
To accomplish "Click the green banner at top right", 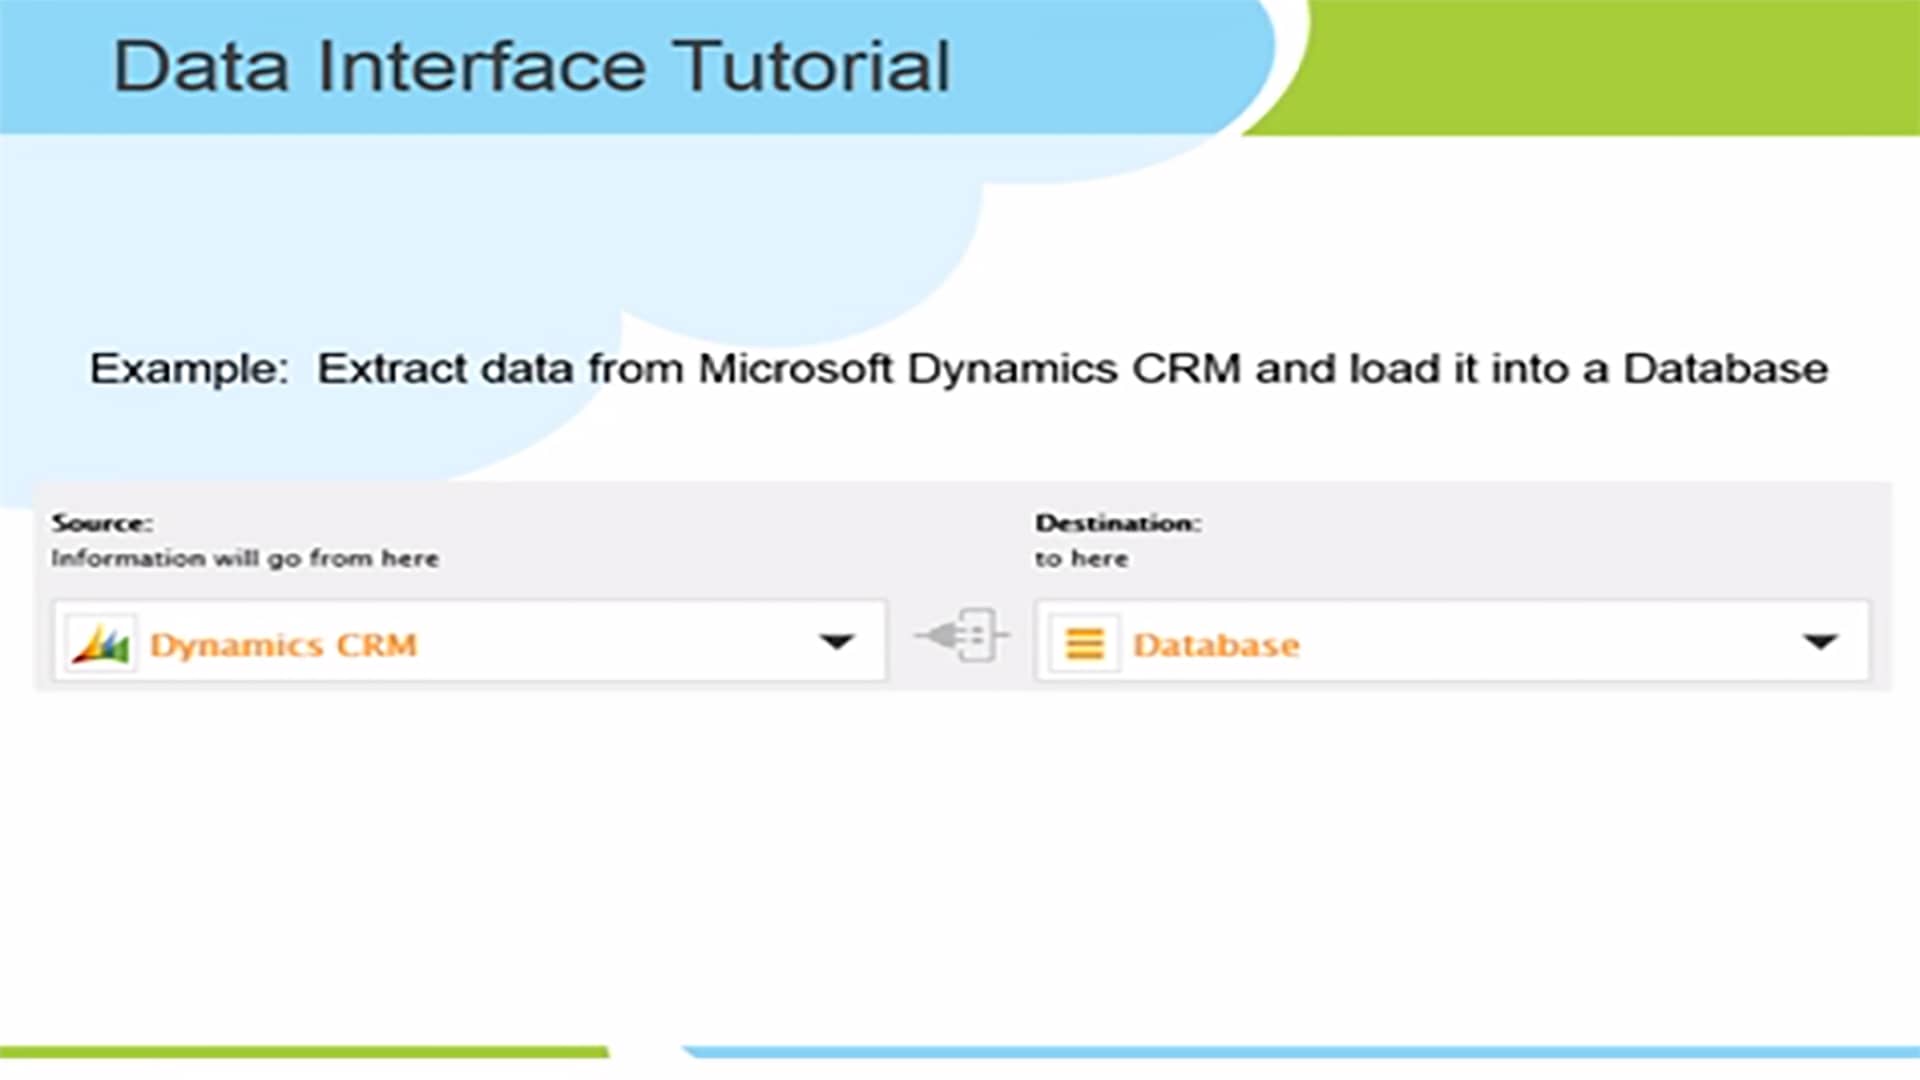I will click(1620, 65).
